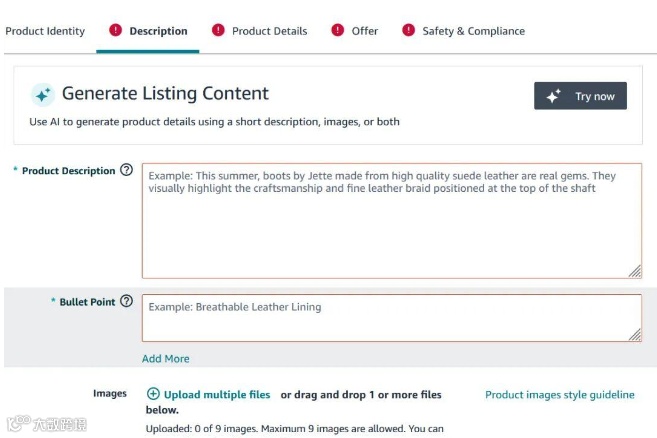Open the Safety & Compliance tab
Screen dimensions: 657x438
point(473,31)
